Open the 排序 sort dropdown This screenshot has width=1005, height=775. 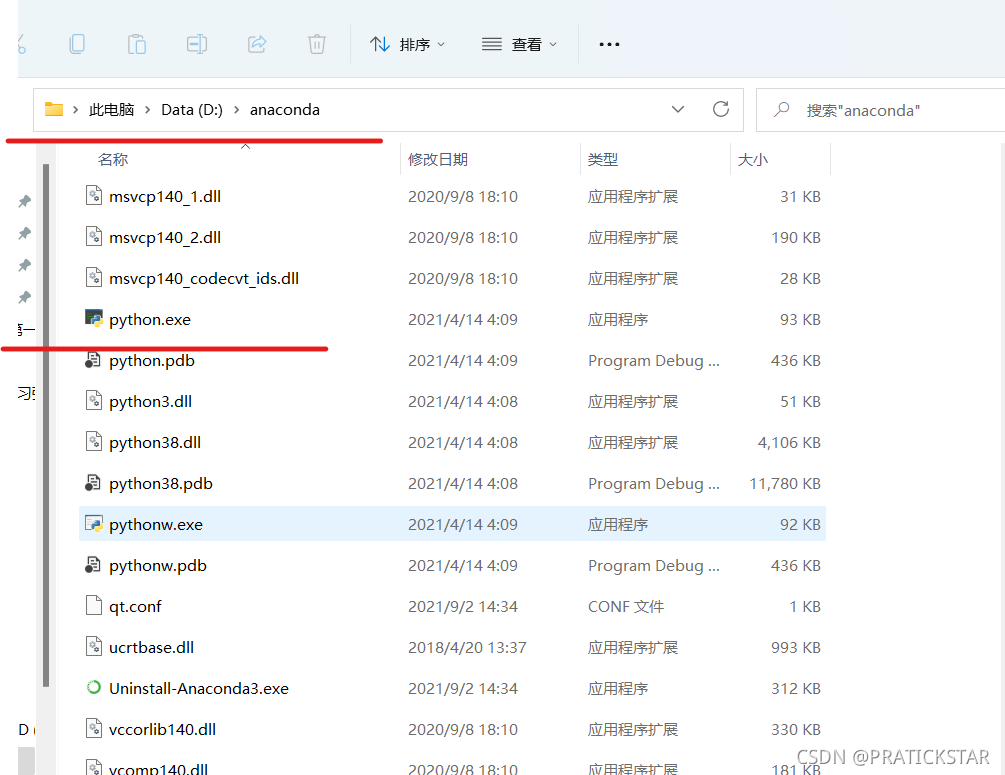pyautogui.click(x=407, y=44)
